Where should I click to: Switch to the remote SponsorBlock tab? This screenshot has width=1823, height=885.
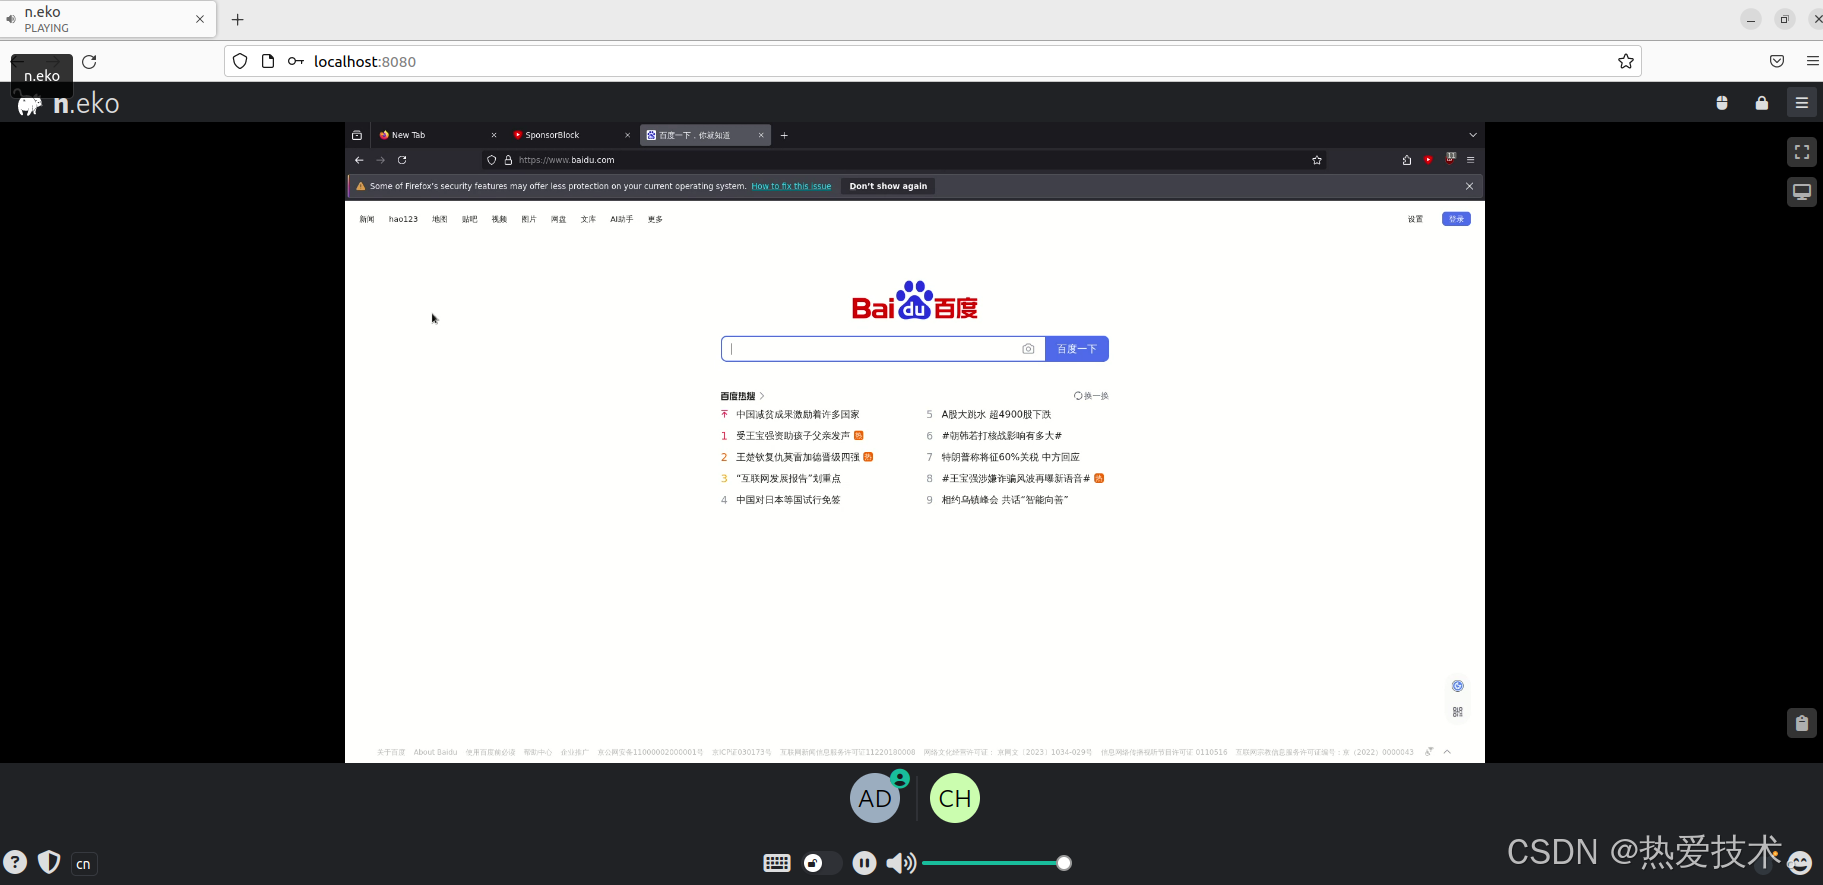tap(570, 135)
